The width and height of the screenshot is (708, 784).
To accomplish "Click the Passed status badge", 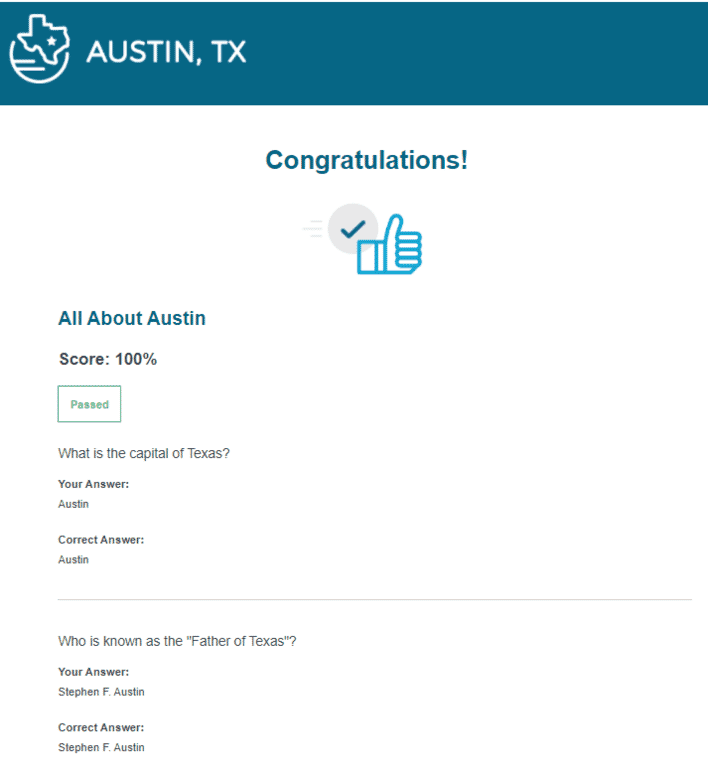I will pos(89,404).
